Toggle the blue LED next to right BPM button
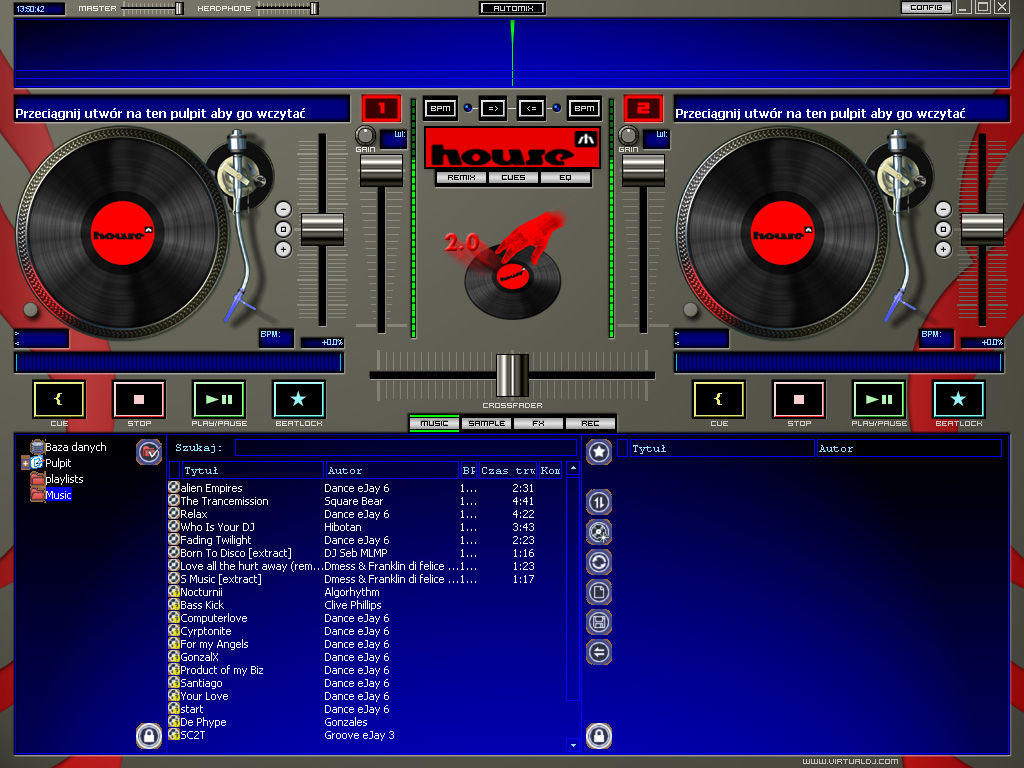This screenshot has width=1024, height=768. pyautogui.click(x=556, y=108)
